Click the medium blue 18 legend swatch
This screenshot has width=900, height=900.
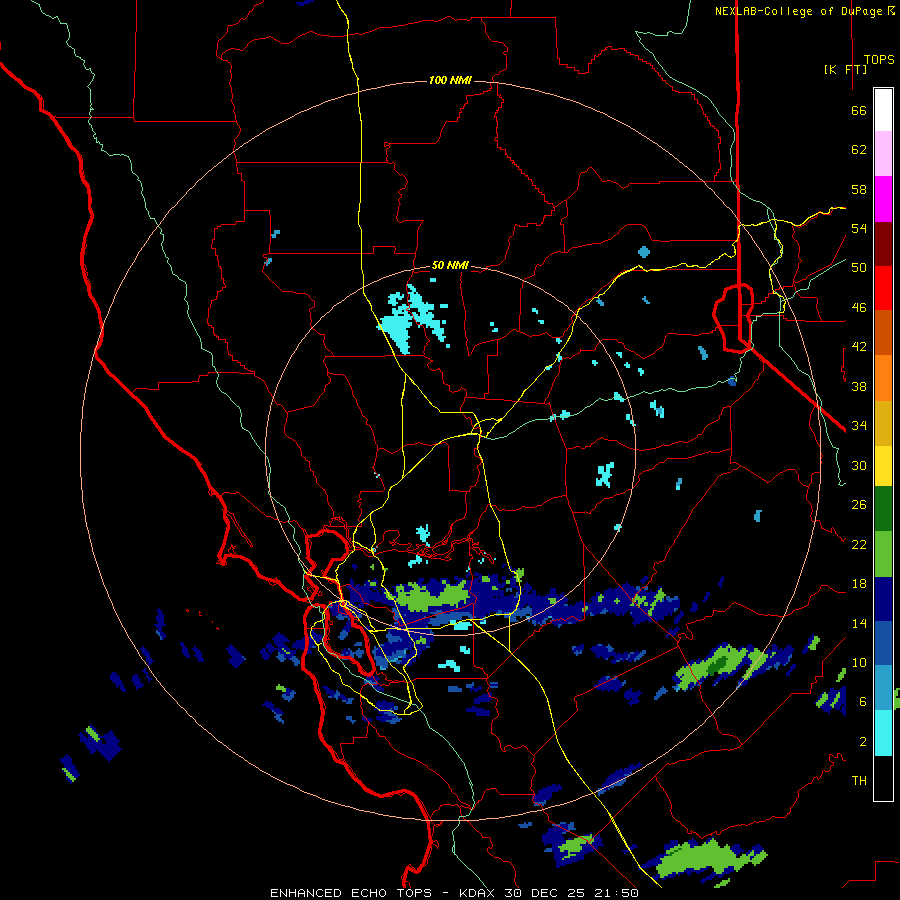883,644
